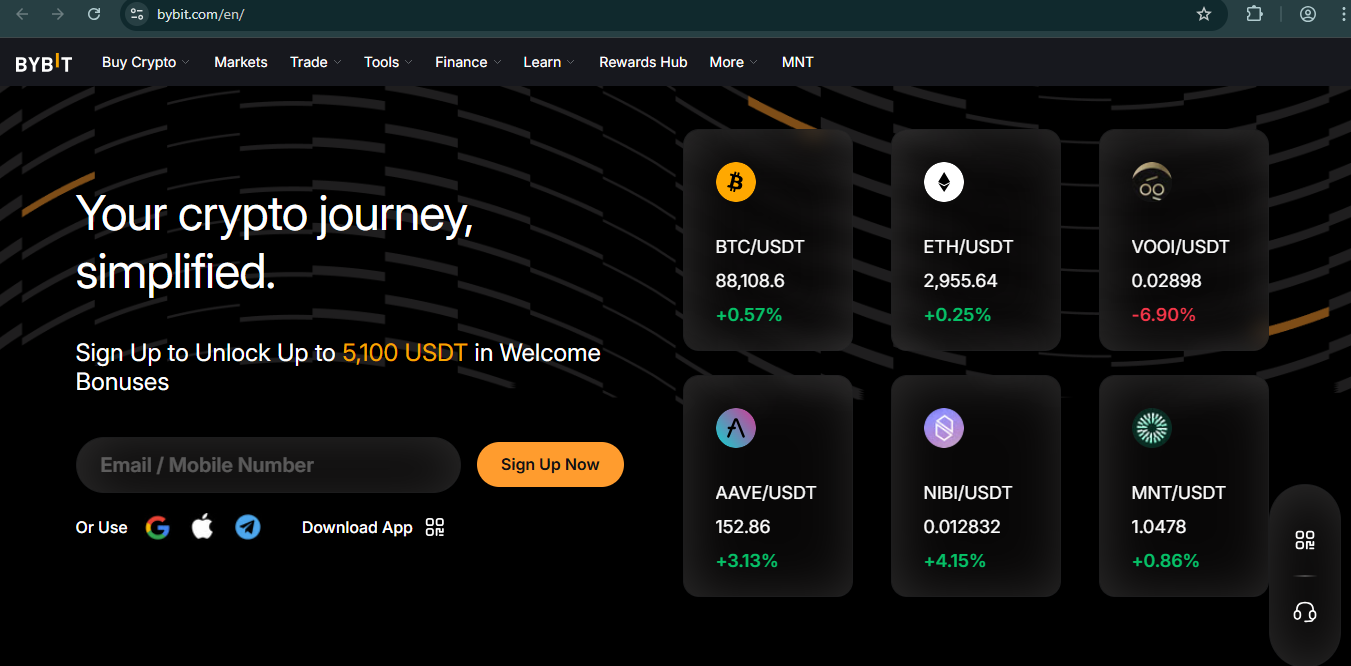This screenshot has height=666, width=1351.
Task: Click the NIBI/USDT pair label
Action: pyautogui.click(x=968, y=493)
